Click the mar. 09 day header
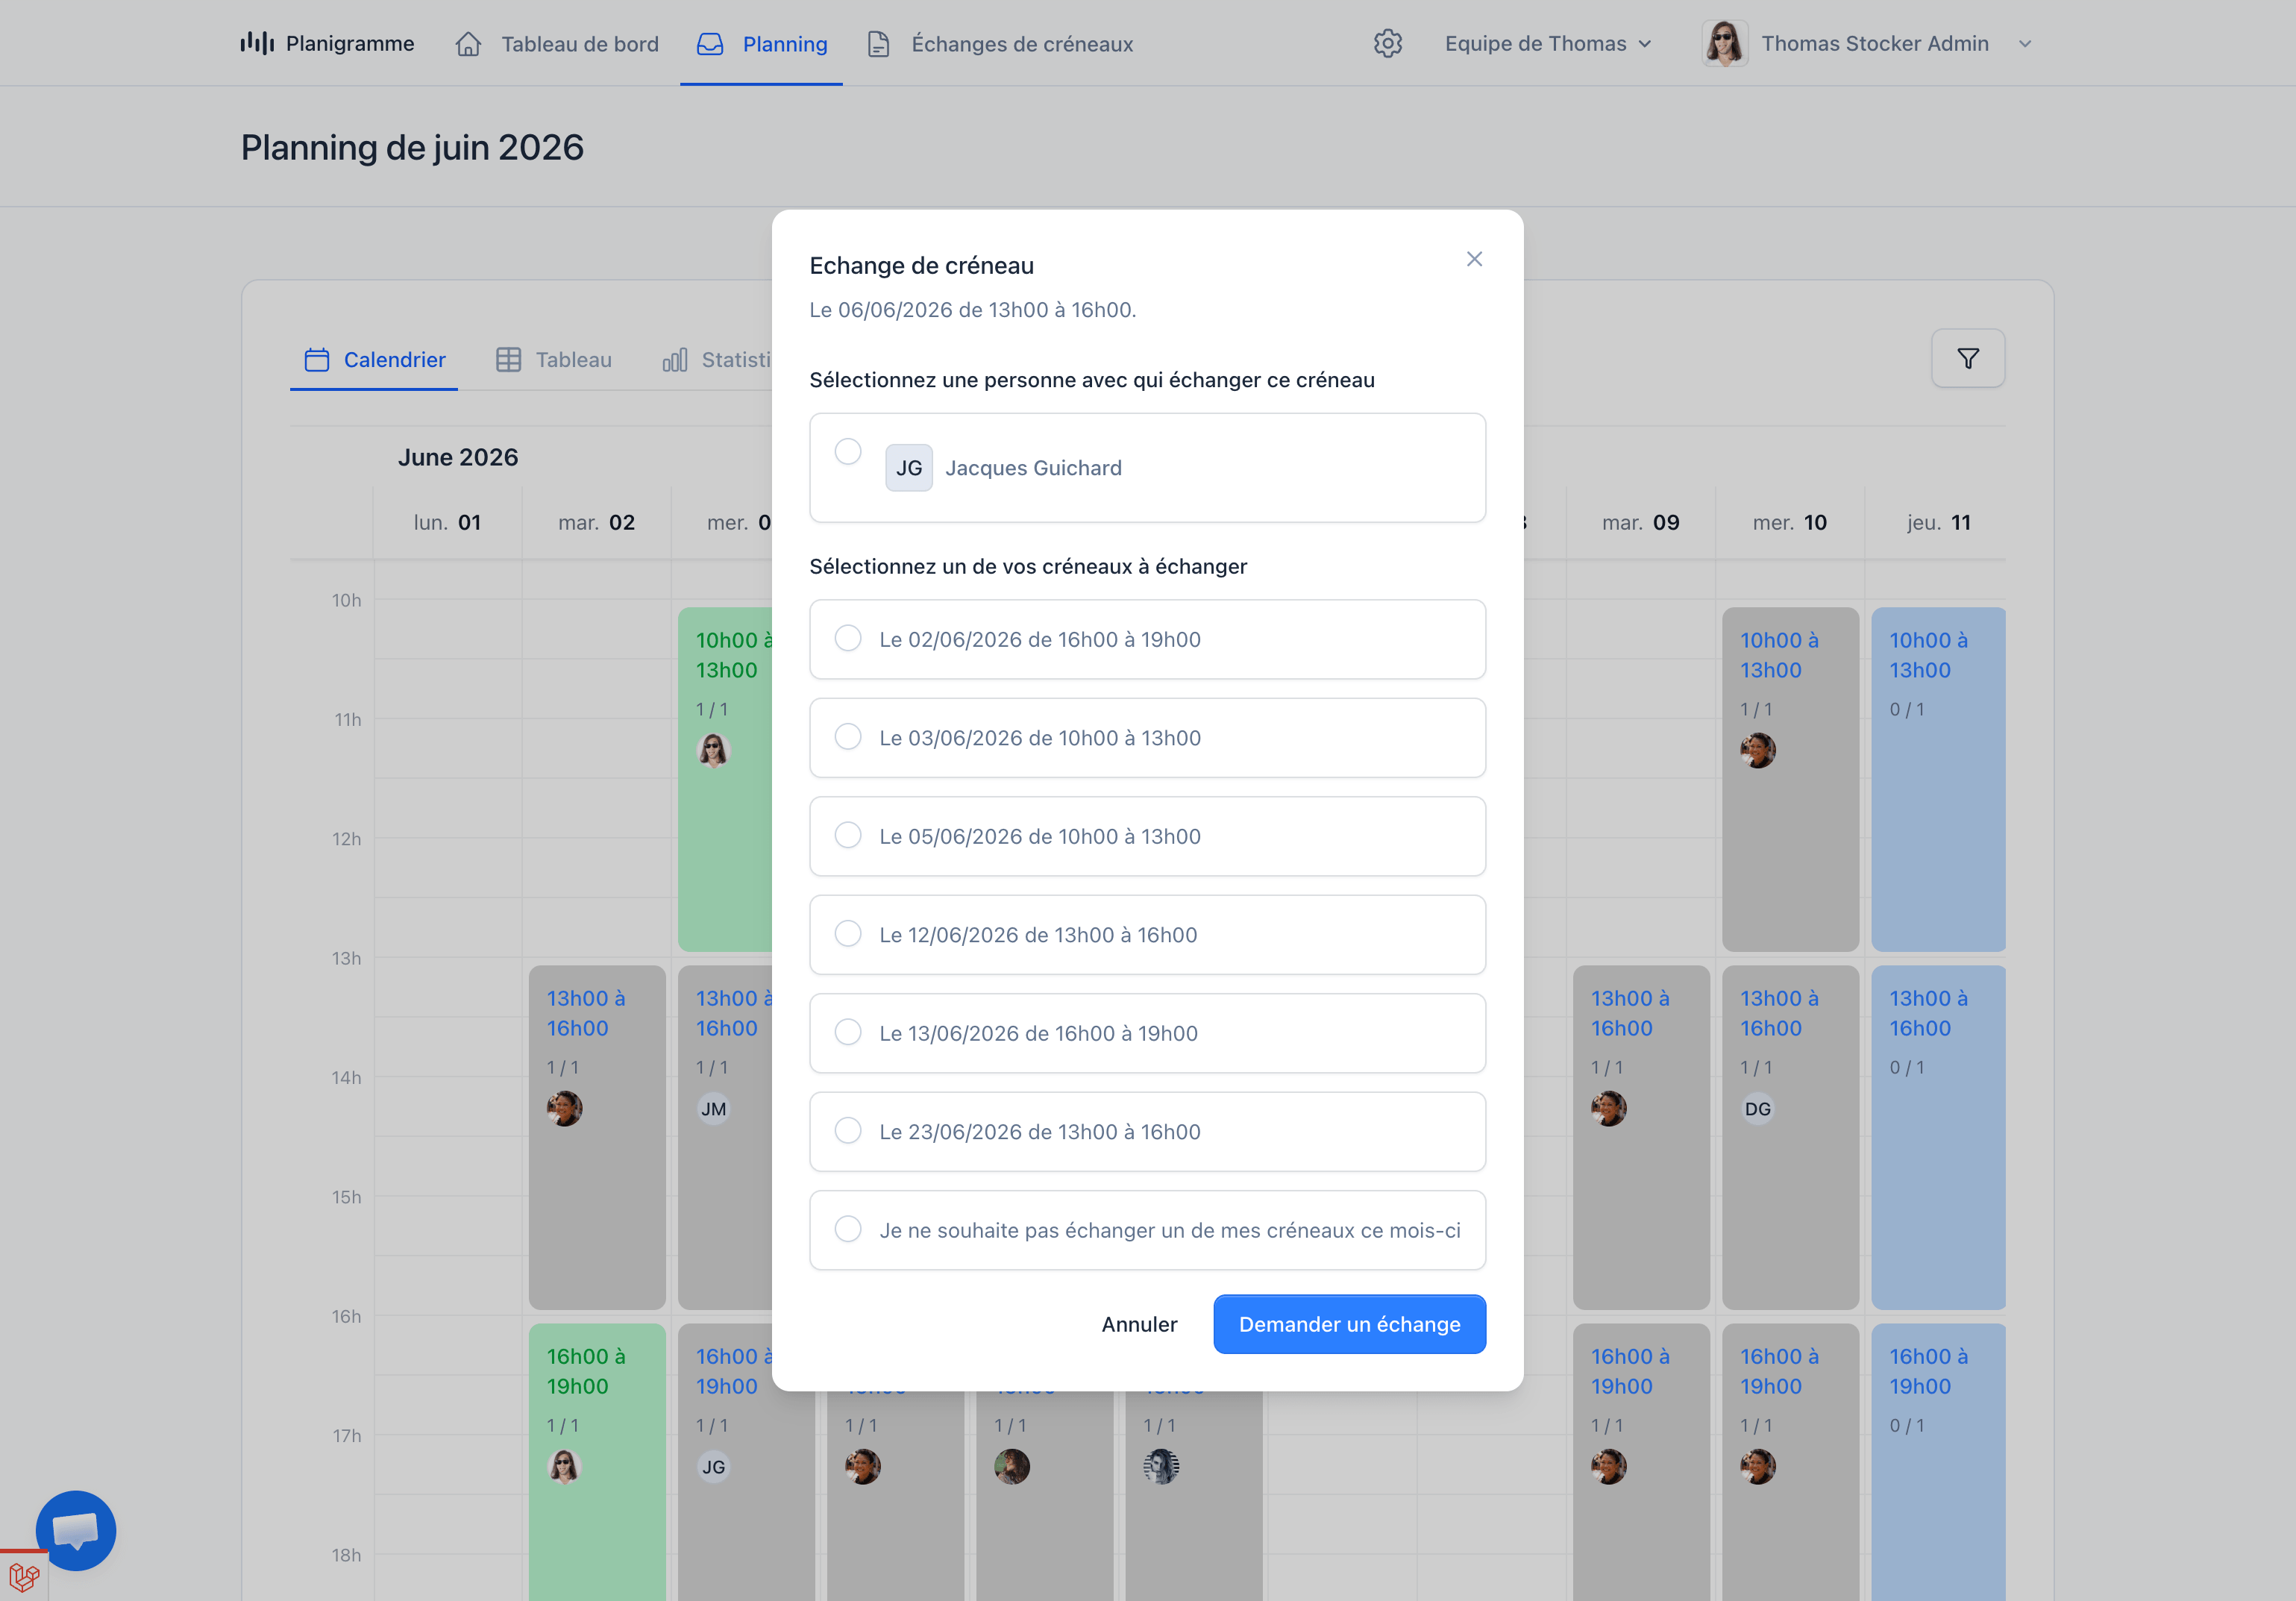The image size is (2296, 1601). (x=1640, y=522)
